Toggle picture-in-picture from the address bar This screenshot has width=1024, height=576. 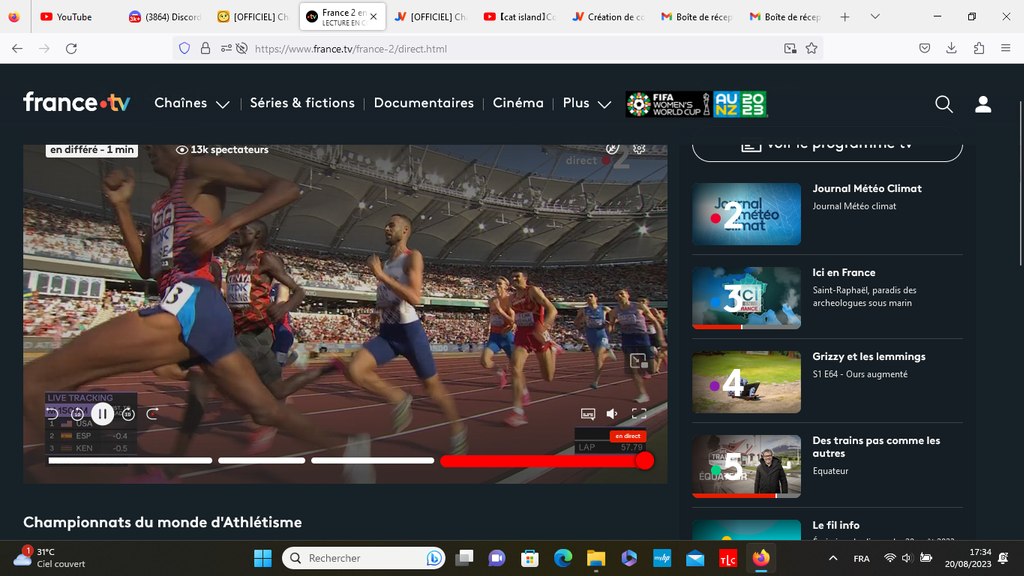pos(790,48)
